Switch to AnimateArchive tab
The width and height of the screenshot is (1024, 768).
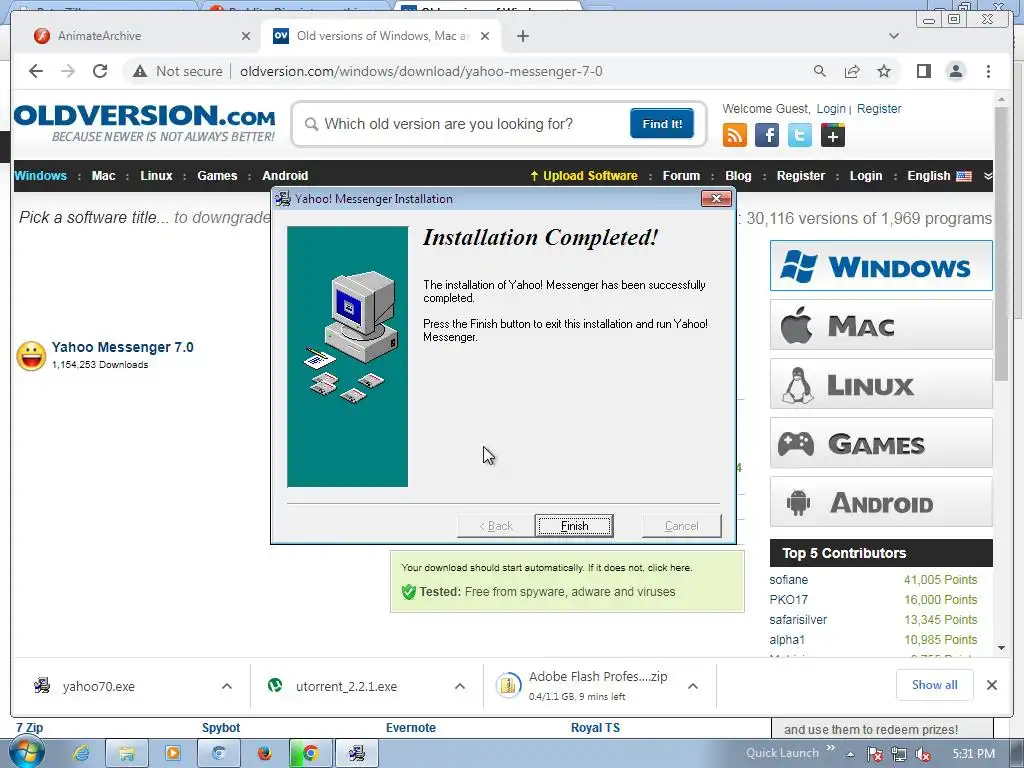(140, 36)
